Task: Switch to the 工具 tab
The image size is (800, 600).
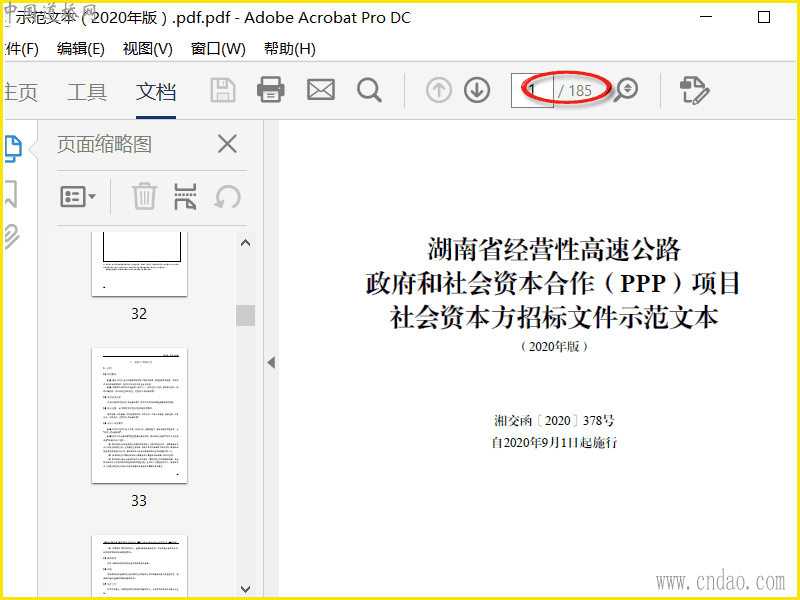Action: pyautogui.click(x=87, y=92)
